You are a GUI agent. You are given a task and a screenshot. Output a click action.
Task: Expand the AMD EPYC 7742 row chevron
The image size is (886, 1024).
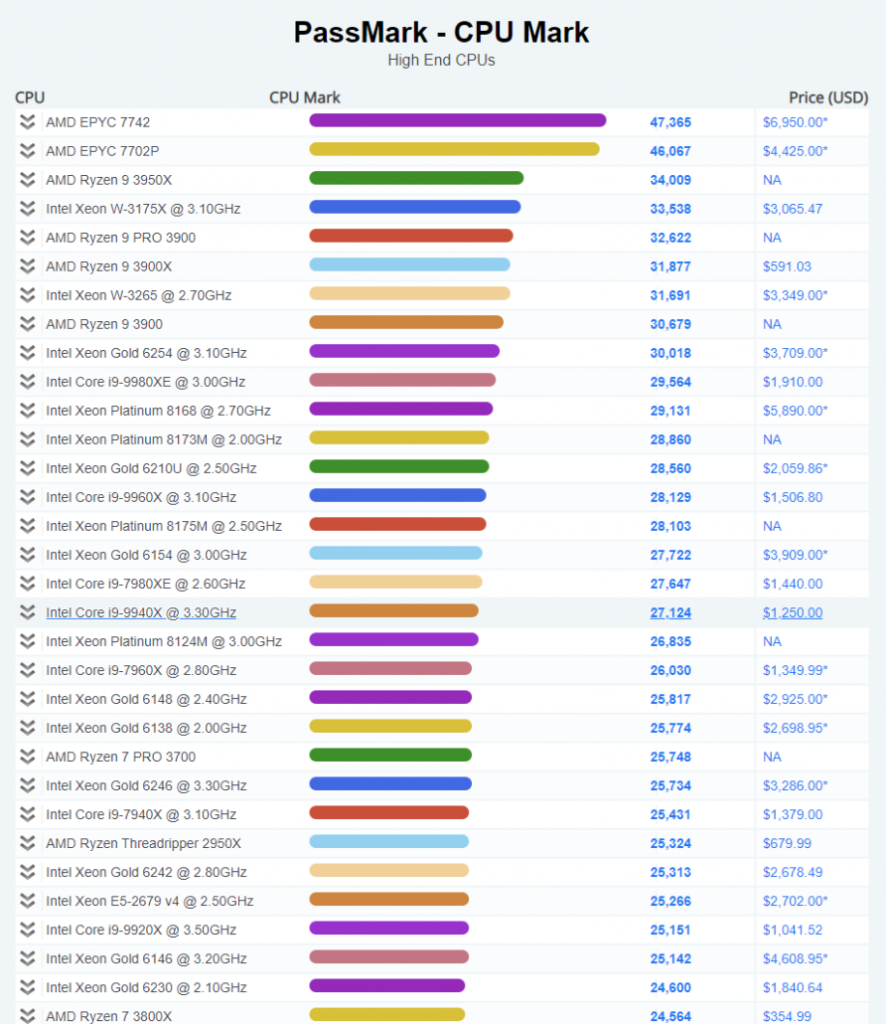click(27, 122)
